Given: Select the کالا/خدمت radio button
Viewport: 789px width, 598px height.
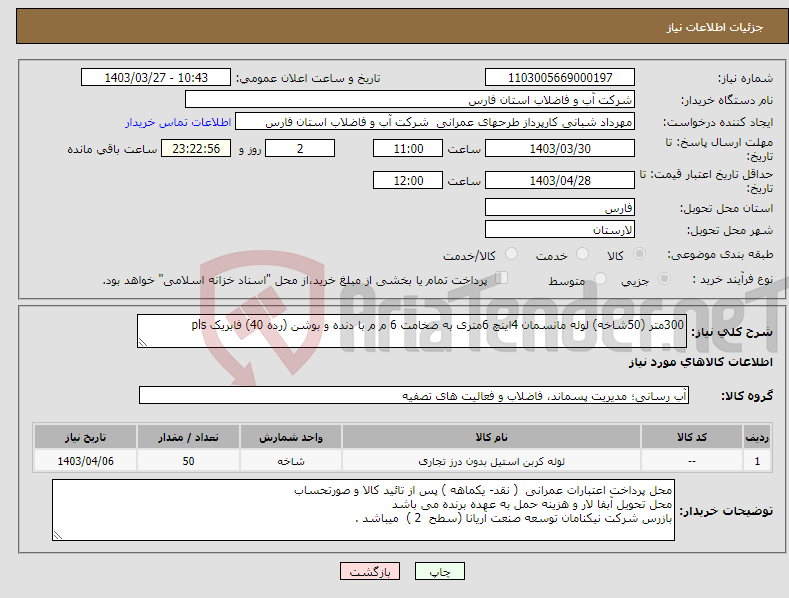Looking at the screenshot, I should [x=511, y=254].
